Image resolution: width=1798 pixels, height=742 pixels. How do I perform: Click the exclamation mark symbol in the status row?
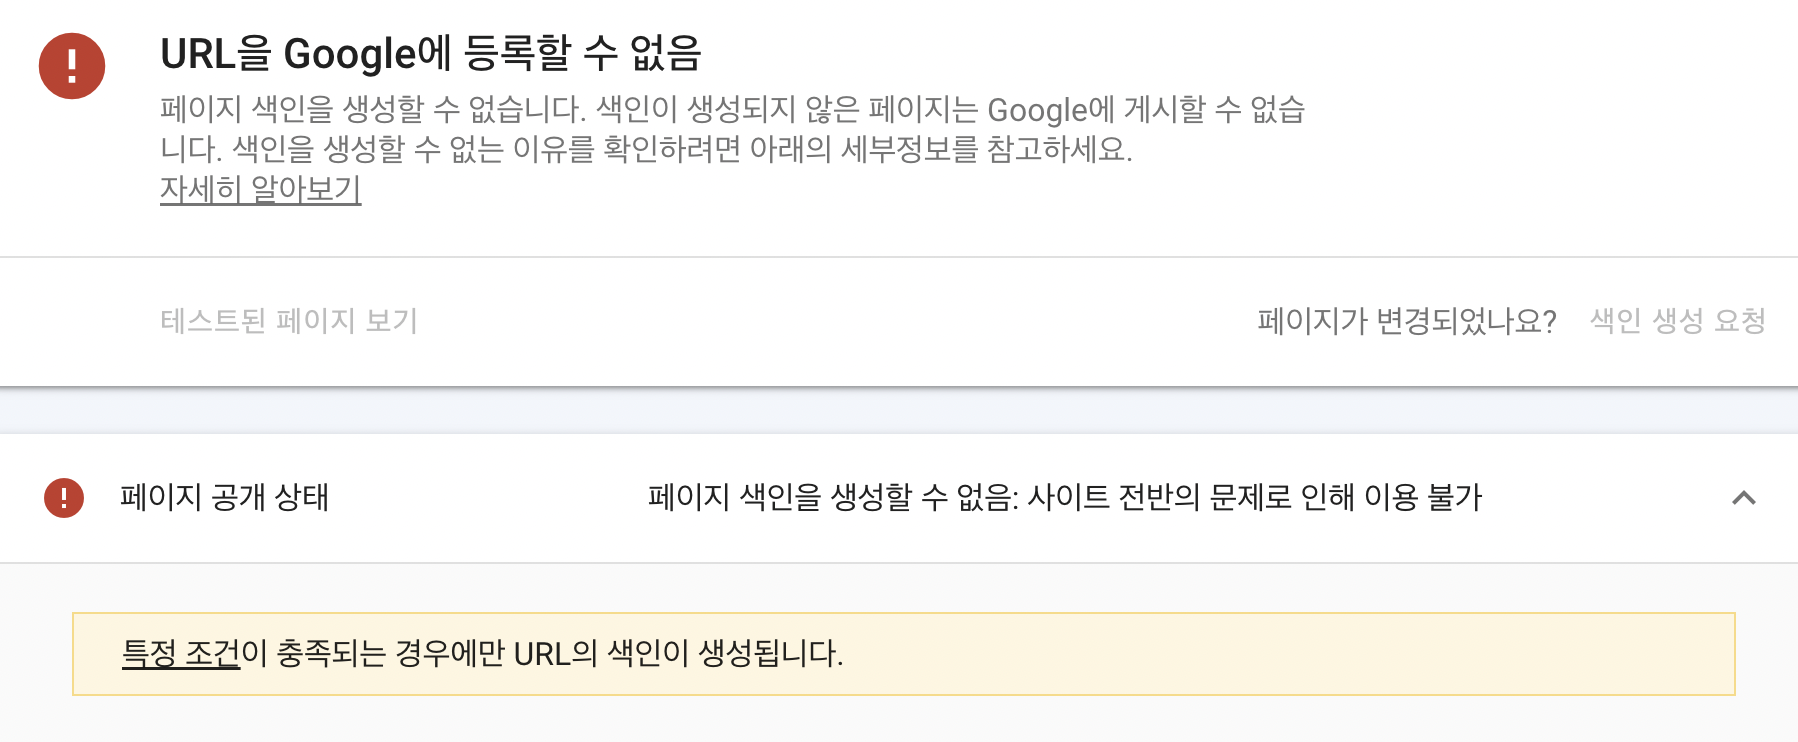click(62, 499)
